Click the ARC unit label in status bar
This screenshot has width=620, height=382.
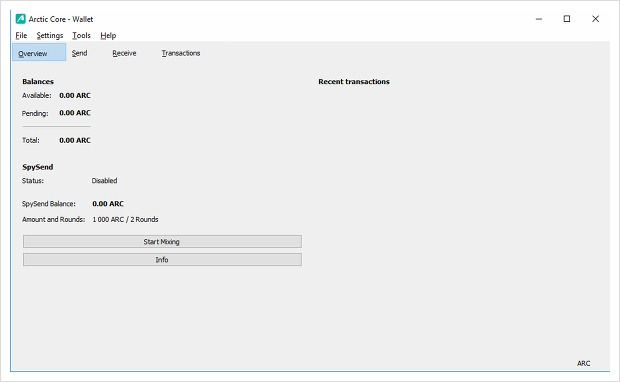point(583,363)
